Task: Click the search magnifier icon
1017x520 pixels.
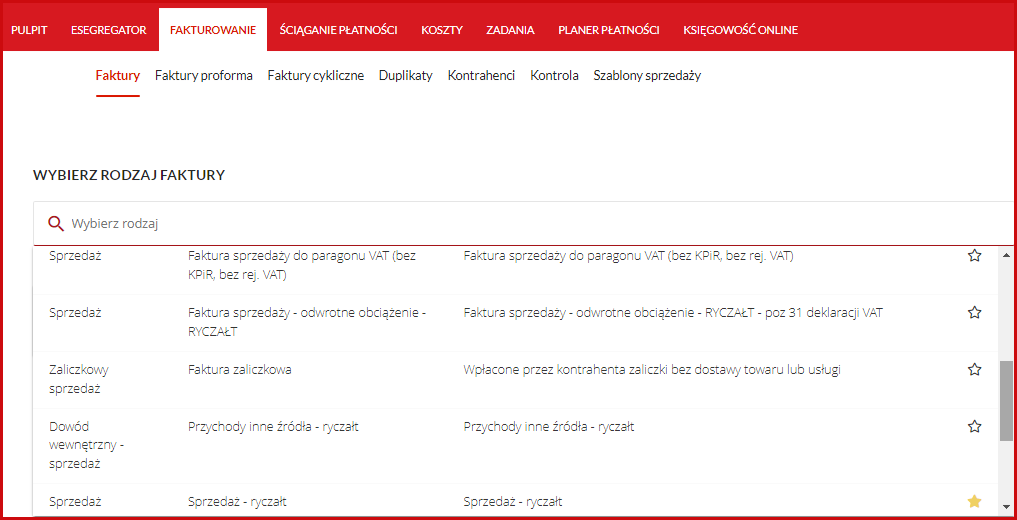Action: point(56,224)
